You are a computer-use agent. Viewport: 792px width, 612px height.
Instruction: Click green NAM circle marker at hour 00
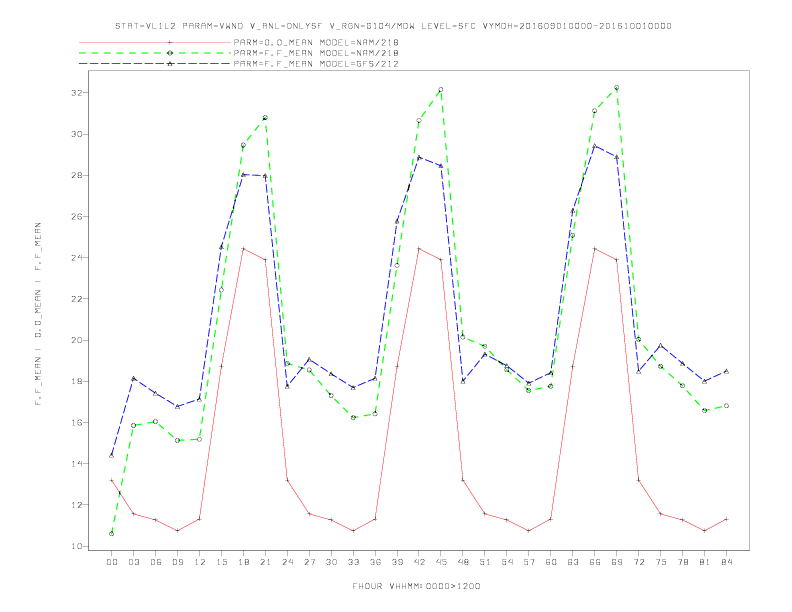click(x=112, y=534)
